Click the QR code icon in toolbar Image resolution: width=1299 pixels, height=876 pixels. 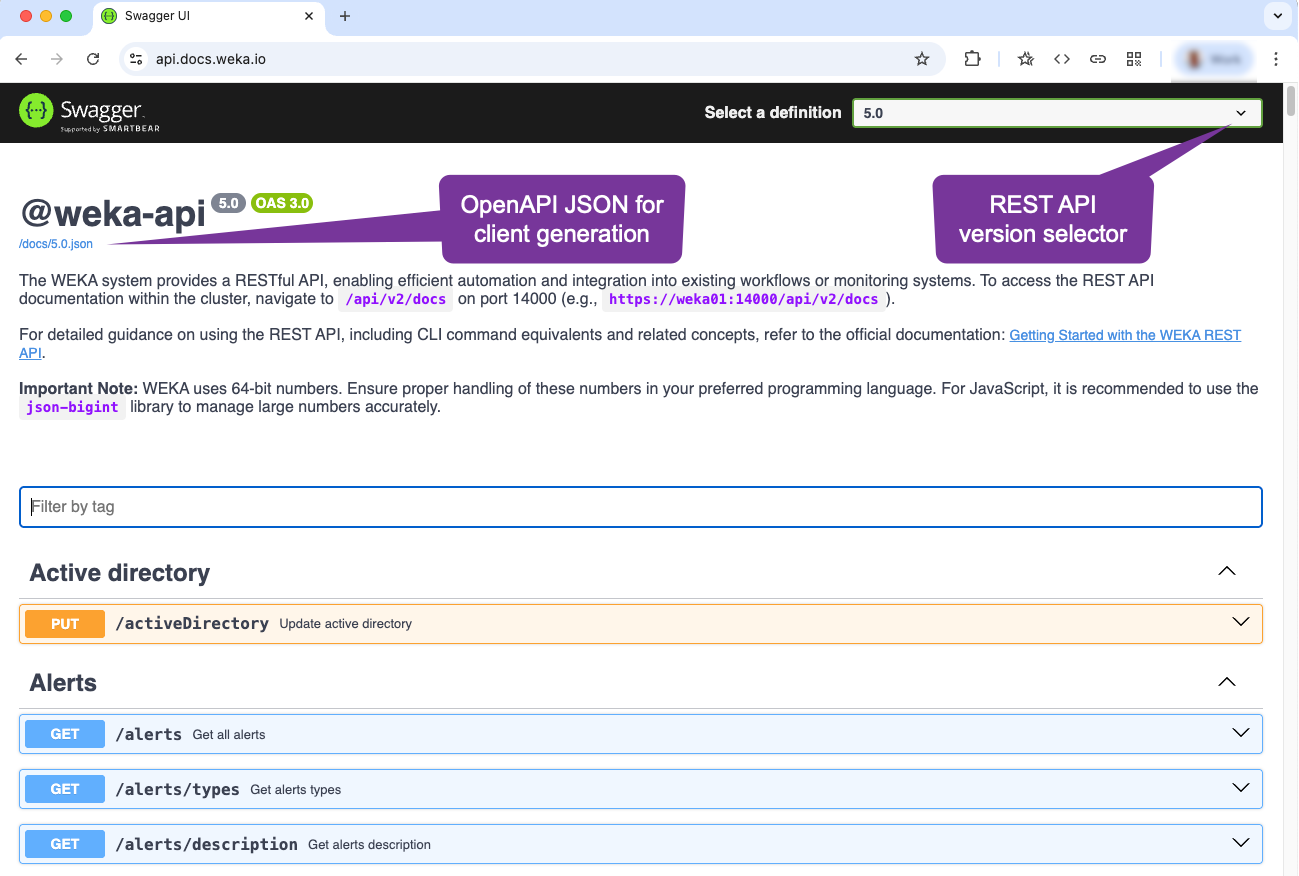click(x=1134, y=59)
